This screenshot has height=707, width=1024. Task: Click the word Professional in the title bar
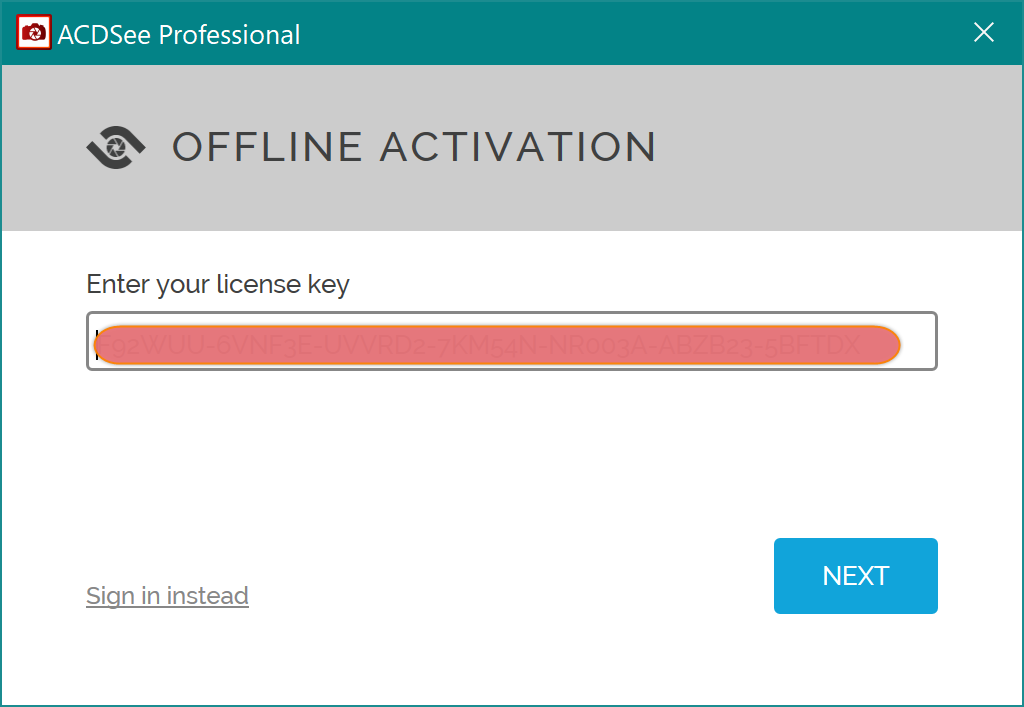click(x=230, y=34)
